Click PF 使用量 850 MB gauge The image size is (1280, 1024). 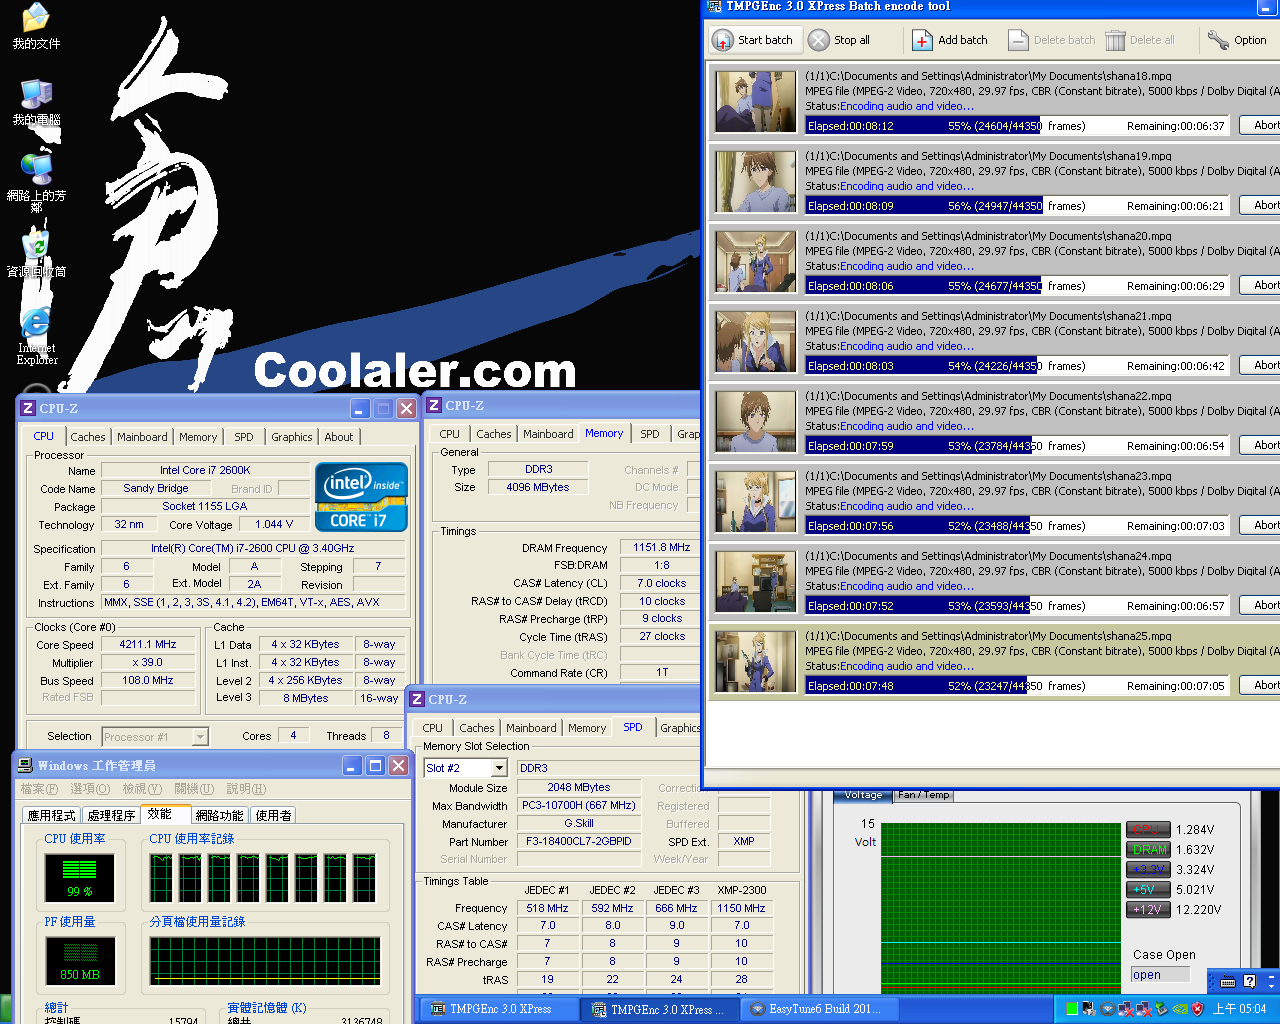pos(80,960)
